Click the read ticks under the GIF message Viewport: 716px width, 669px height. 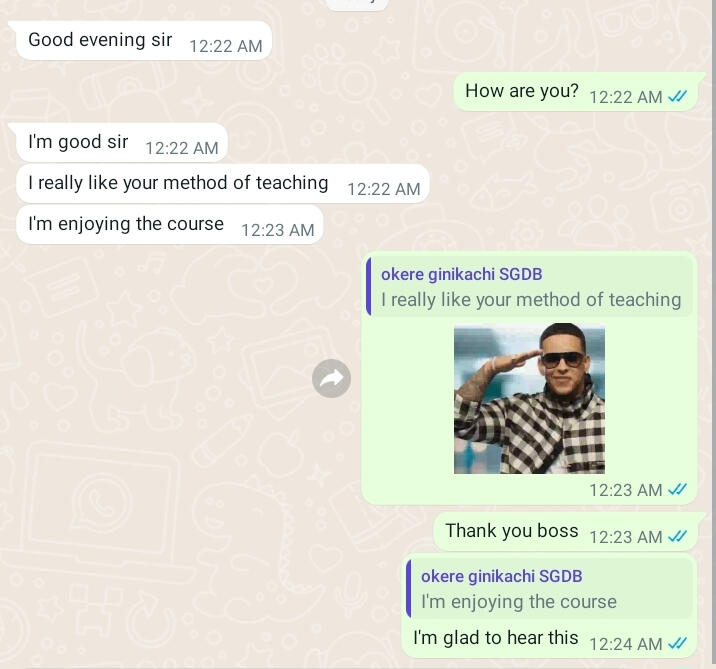(677, 490)
